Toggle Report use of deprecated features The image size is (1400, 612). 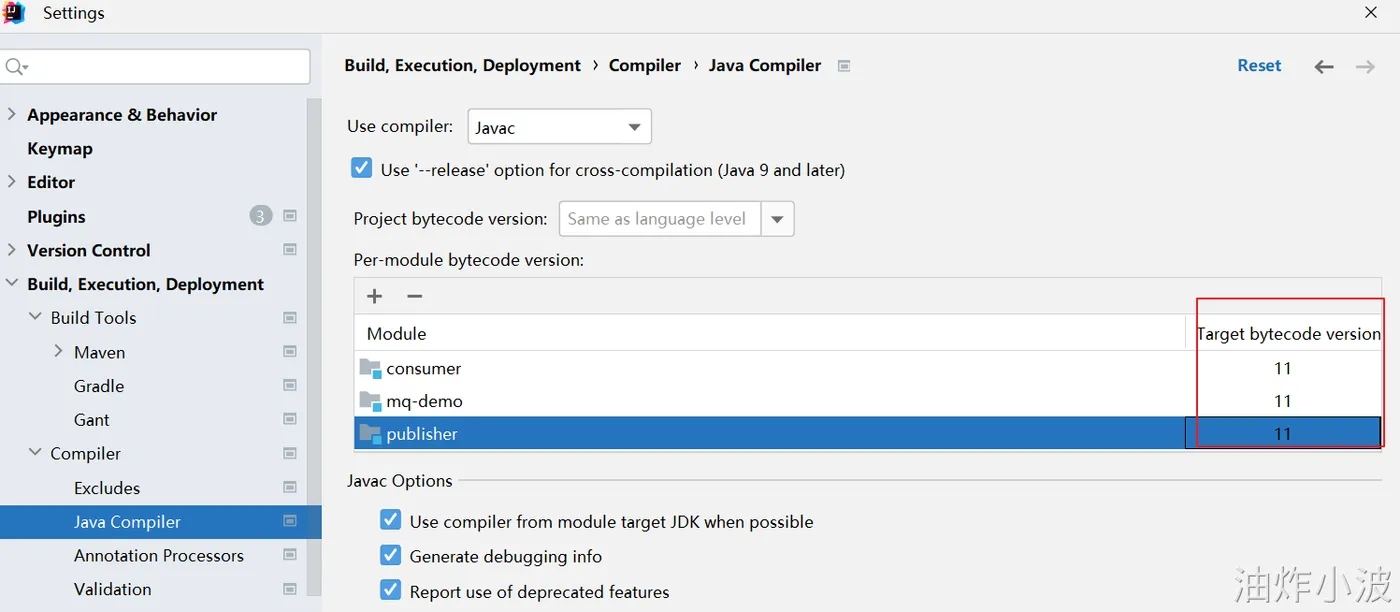[x=391, y=590]
